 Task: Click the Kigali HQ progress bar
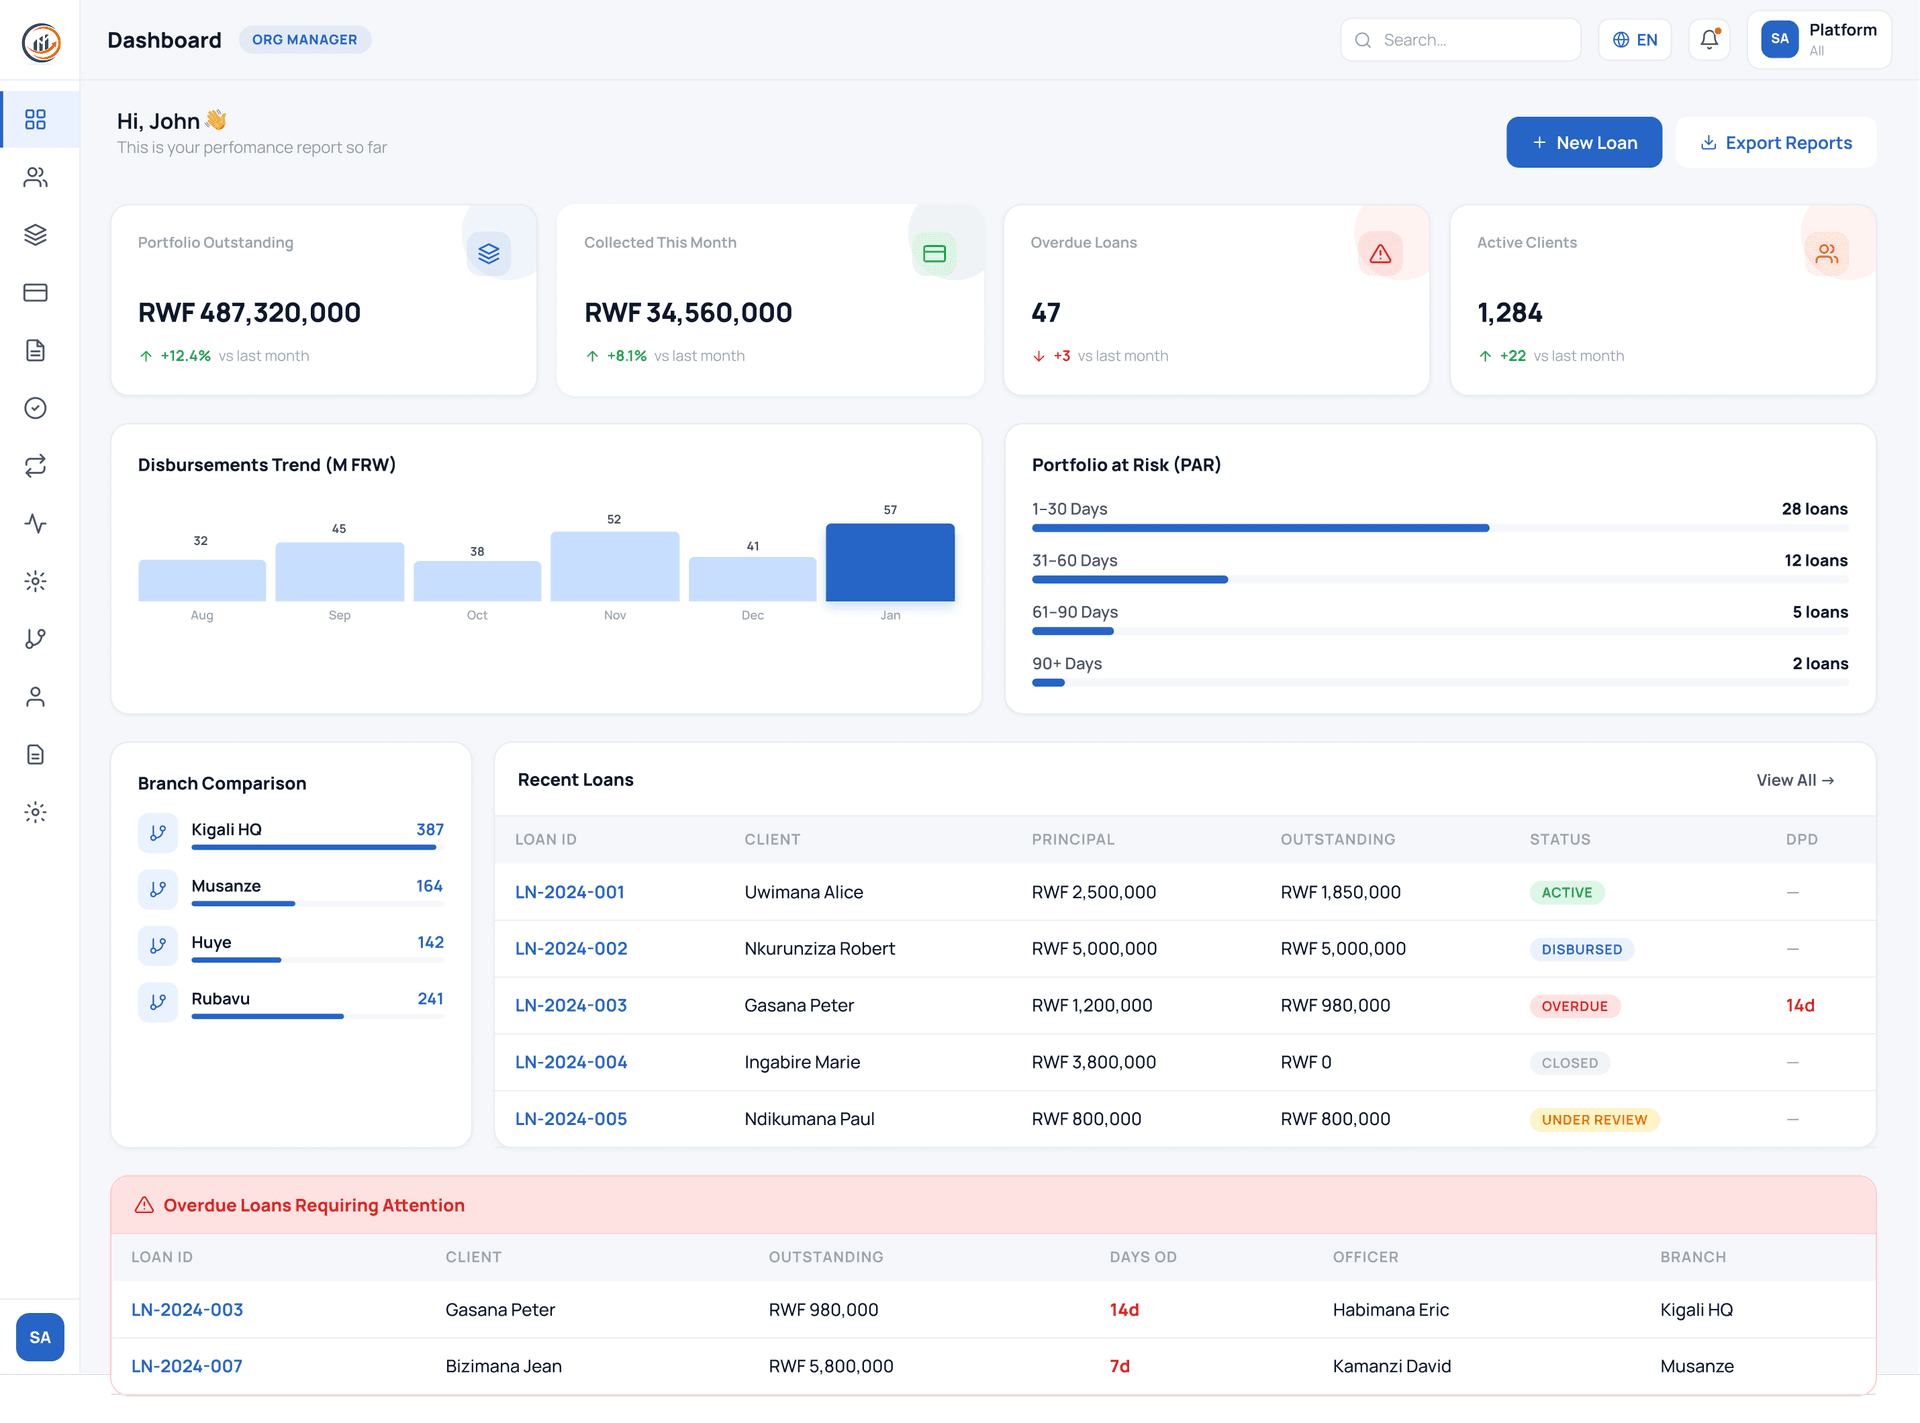click(x=313, y=846)
